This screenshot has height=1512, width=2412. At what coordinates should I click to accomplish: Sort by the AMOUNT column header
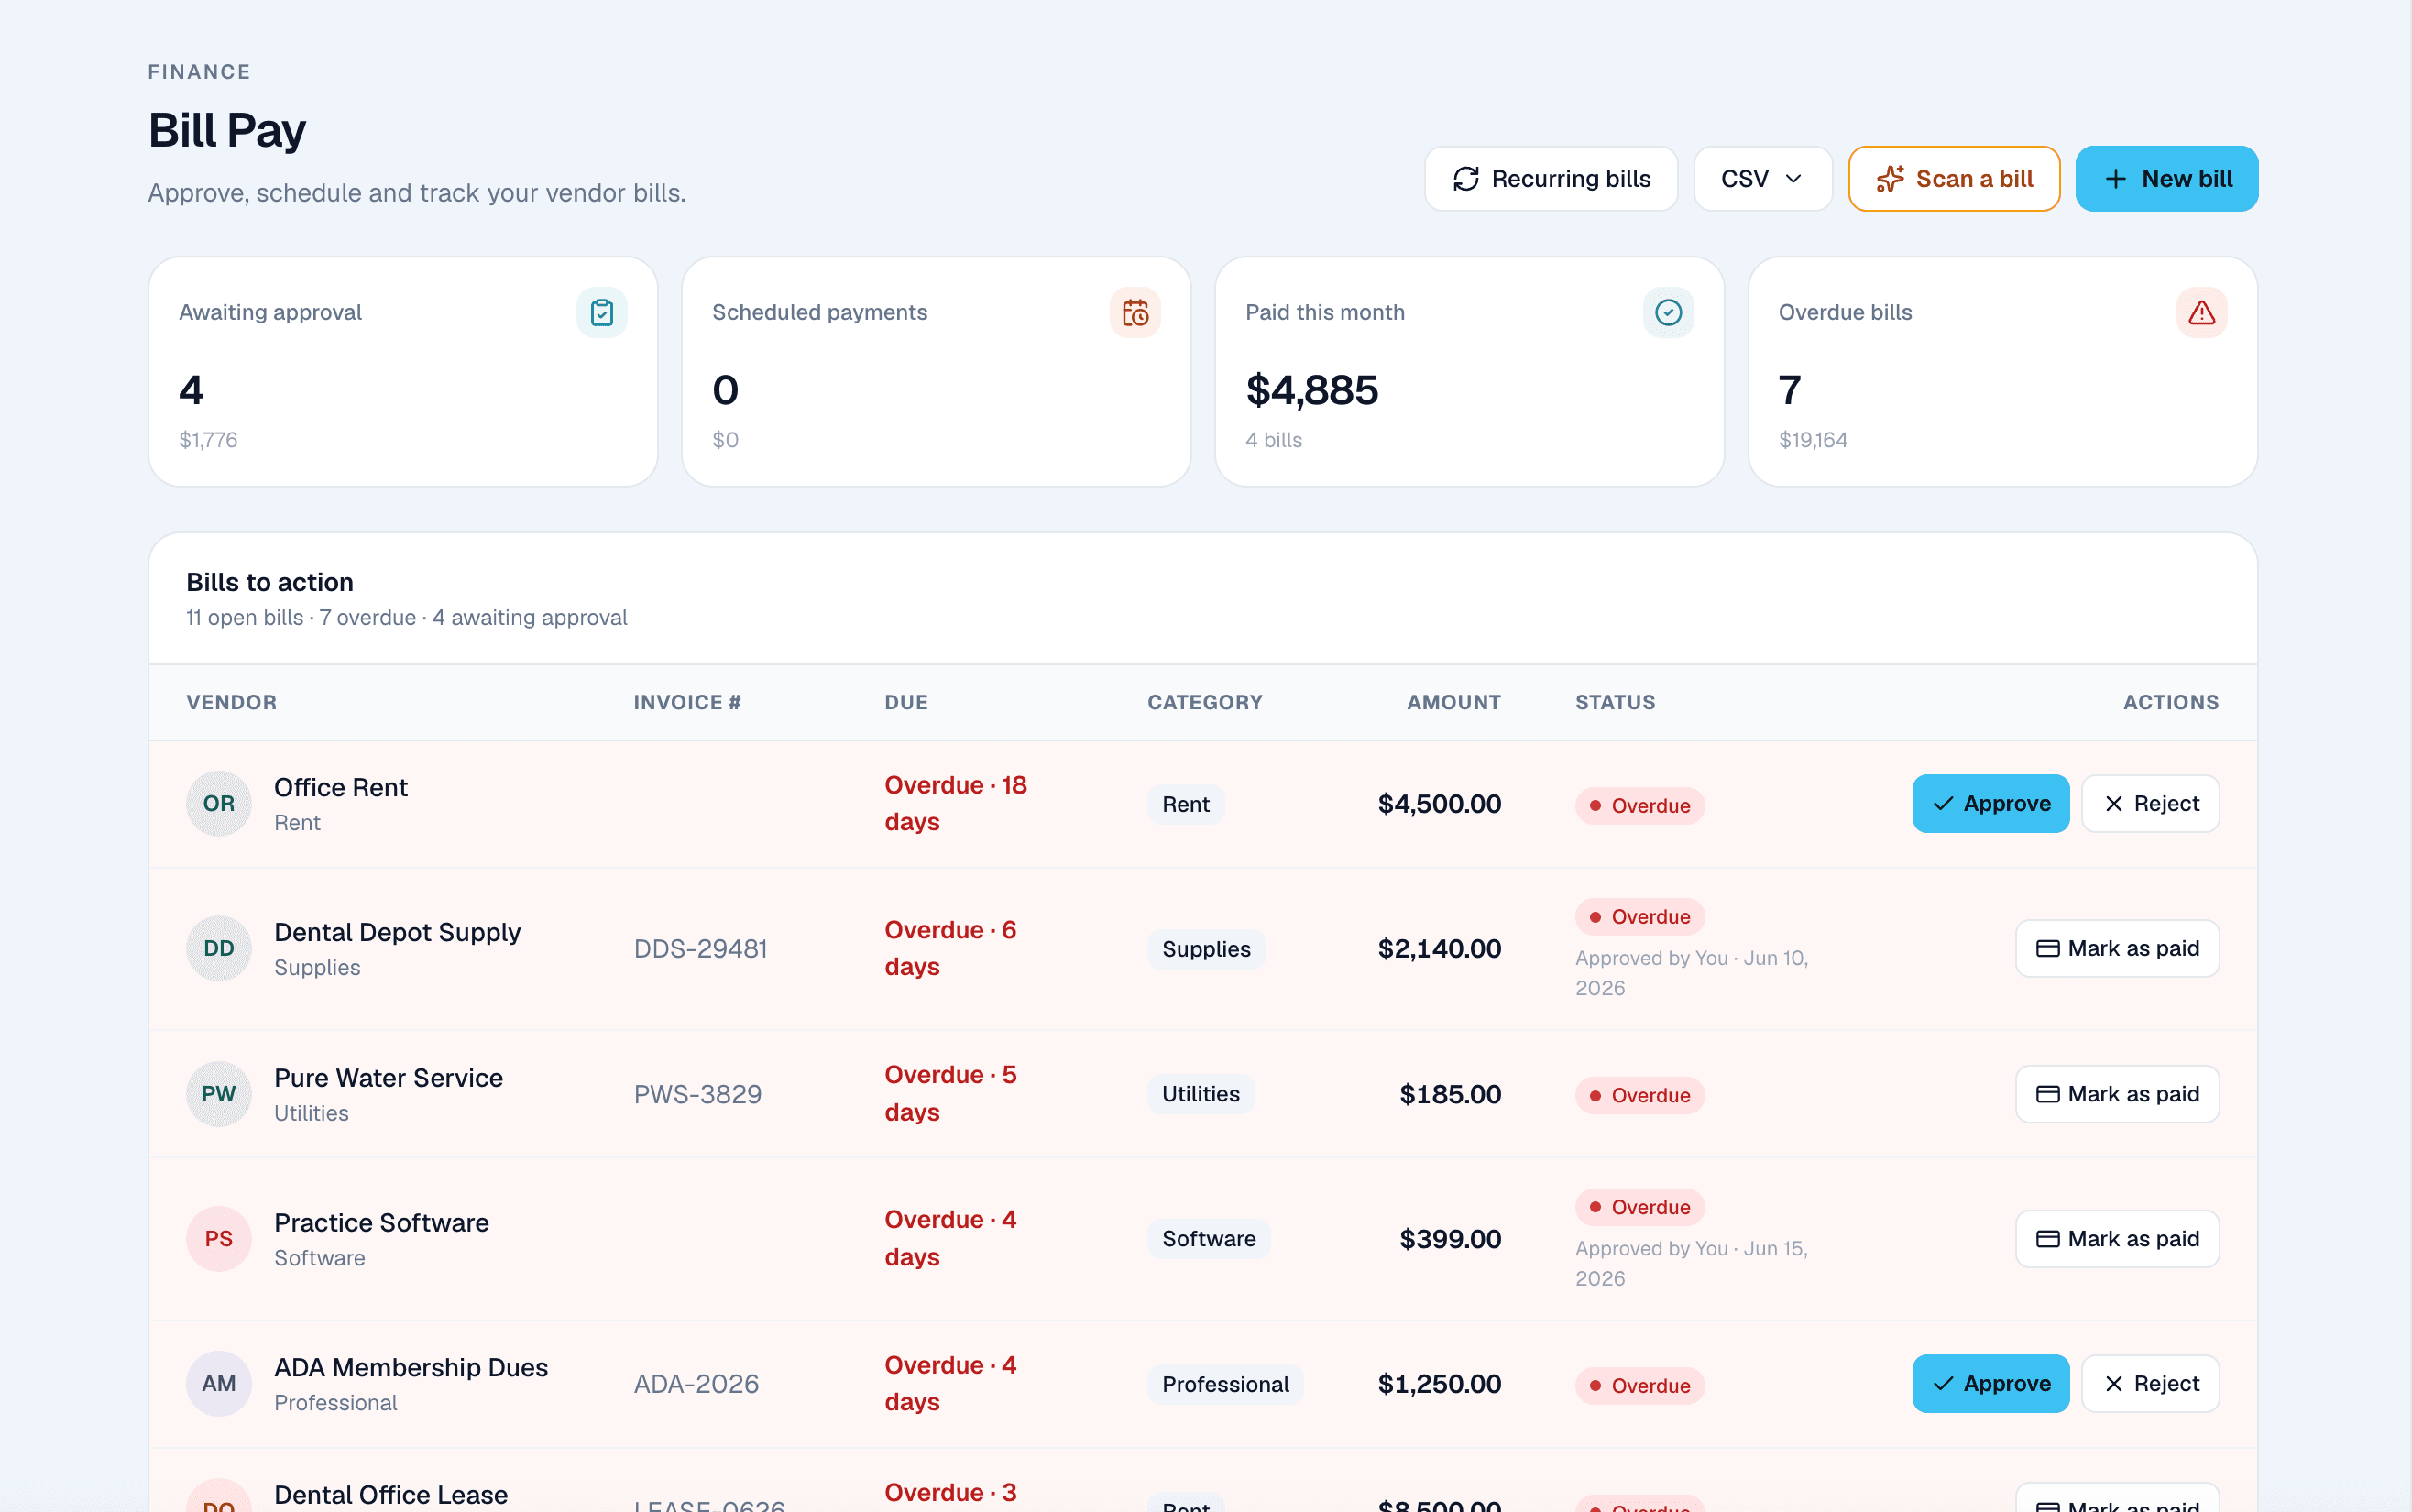click(x=1454, y=702)
